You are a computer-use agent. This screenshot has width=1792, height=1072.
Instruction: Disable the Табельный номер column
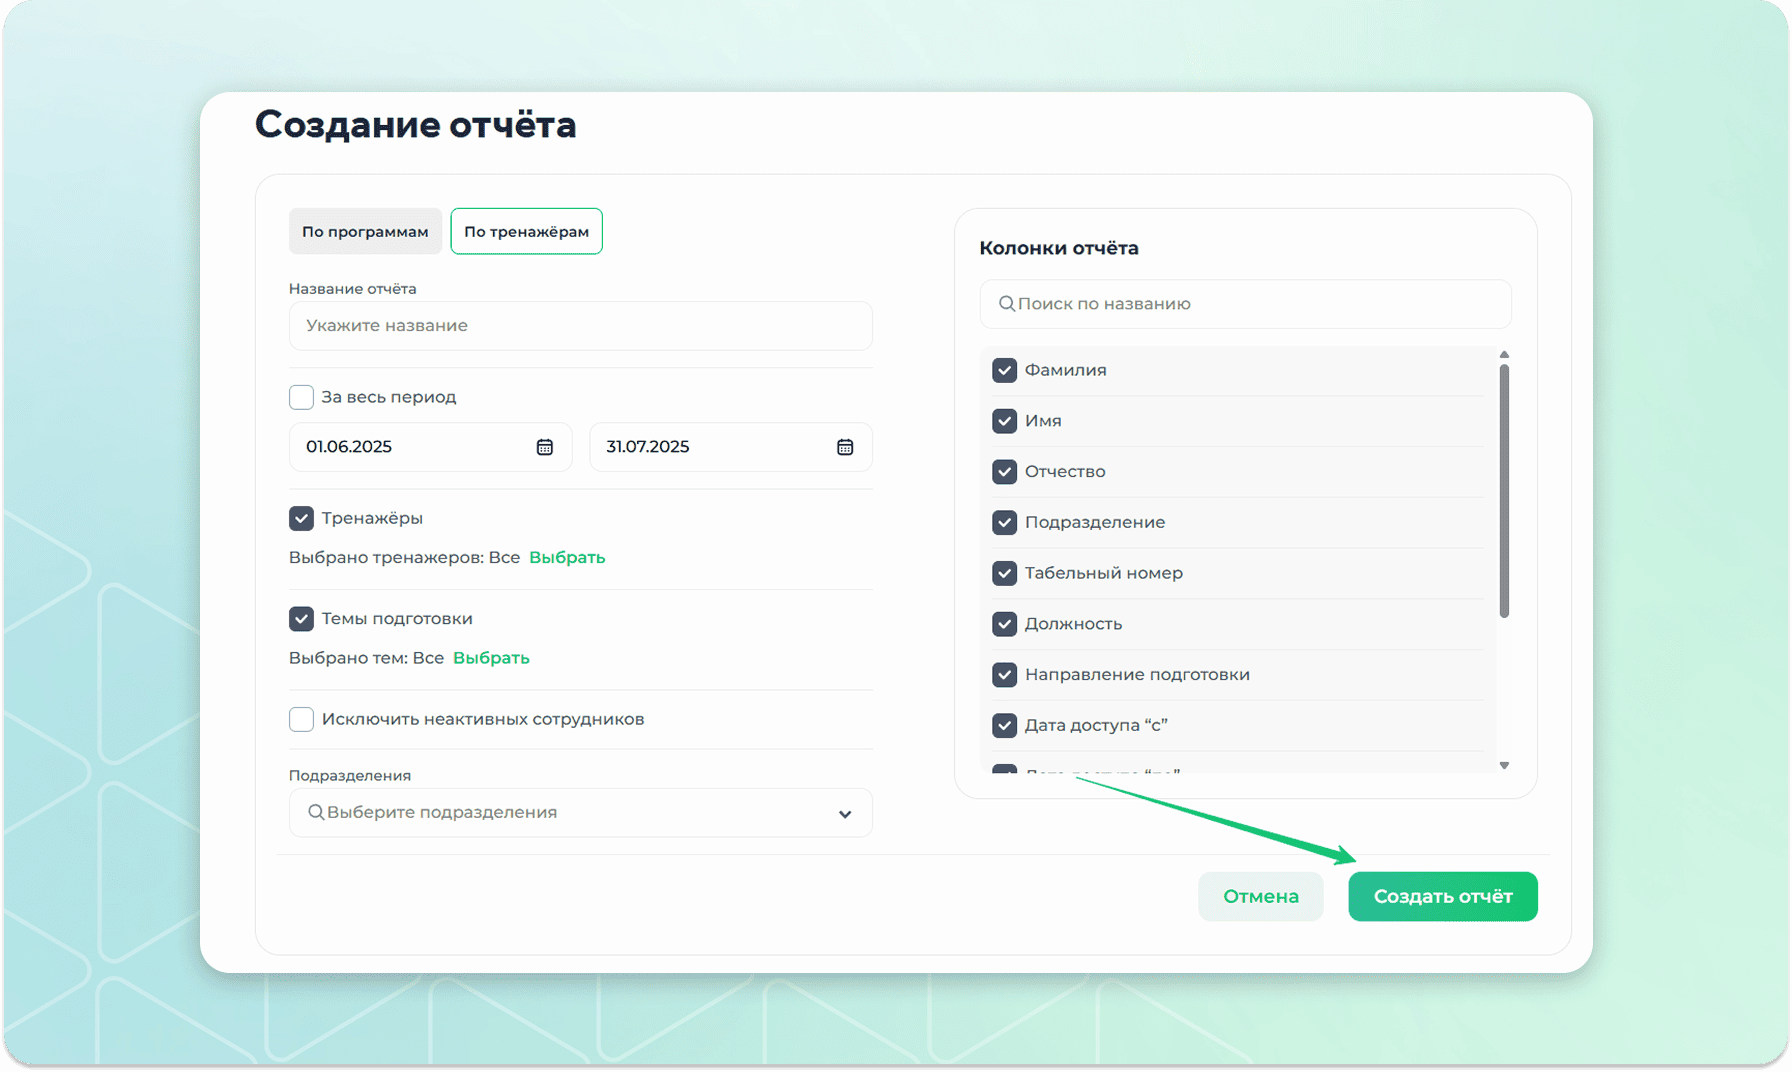point(1004,573)
